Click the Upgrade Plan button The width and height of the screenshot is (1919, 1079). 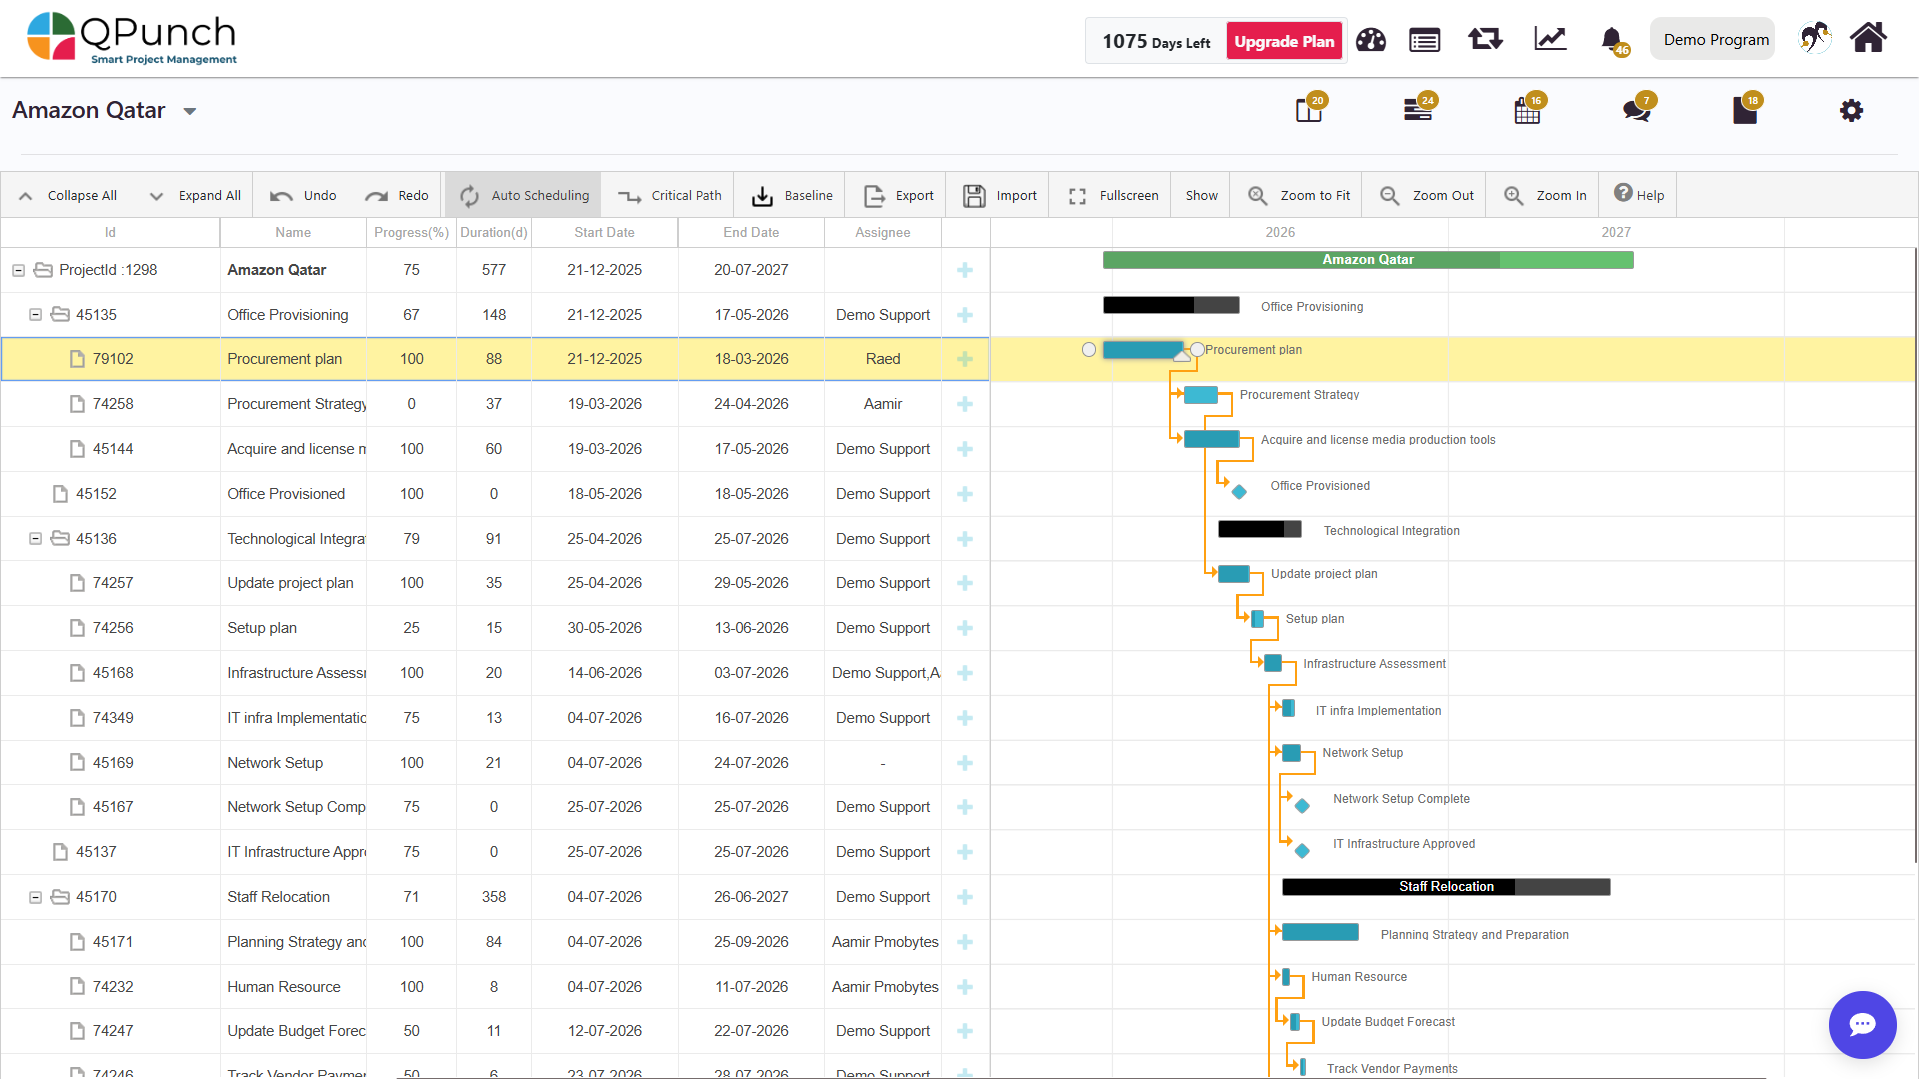1284,41
